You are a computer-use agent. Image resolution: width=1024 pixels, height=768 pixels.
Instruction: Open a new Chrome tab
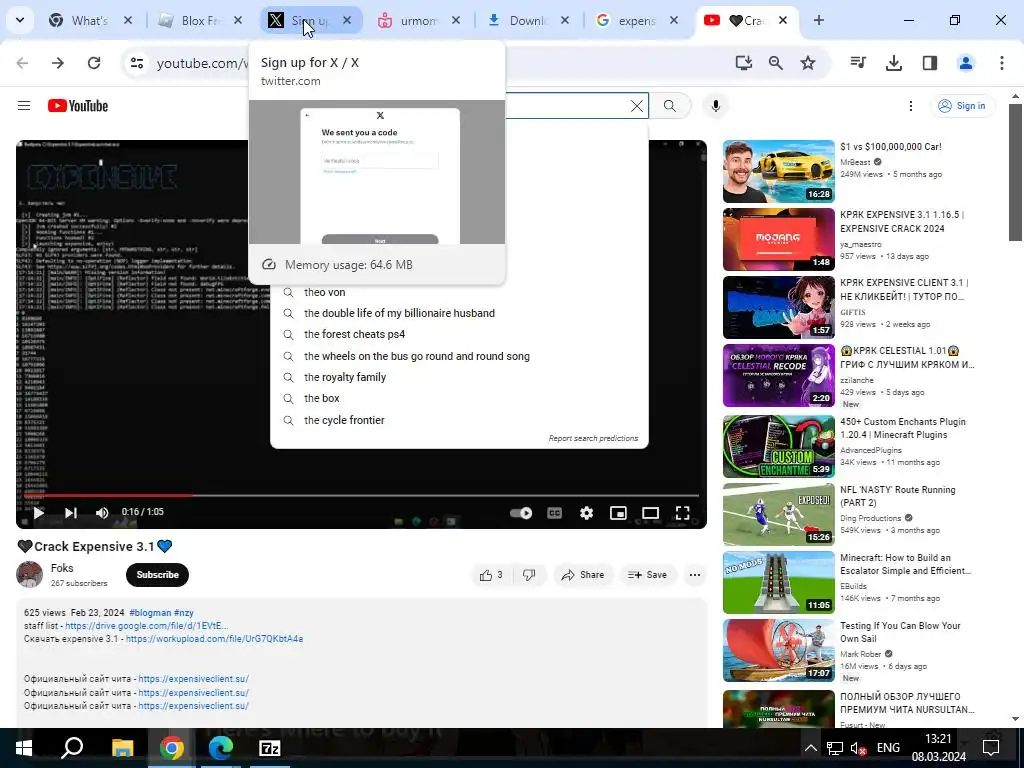tap(819, 20)
